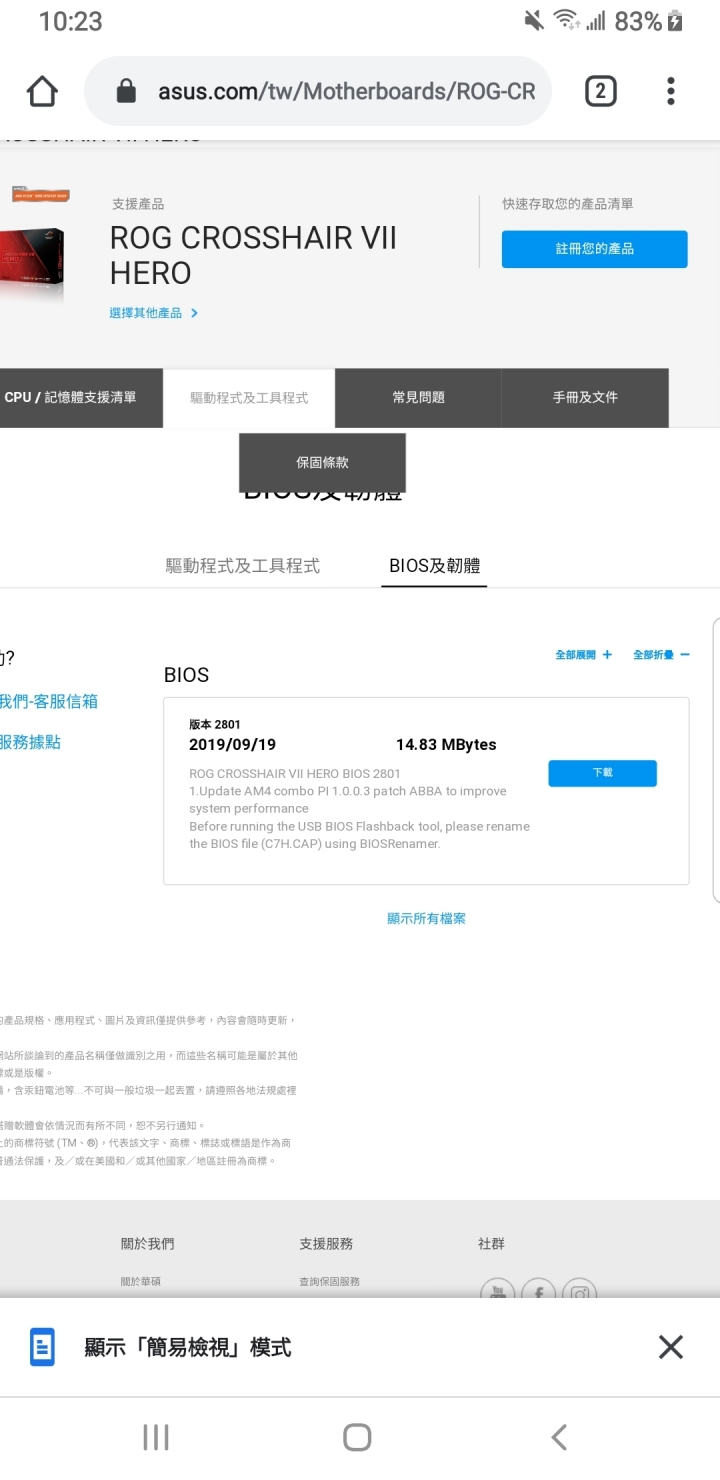
Task: Open the 選擇其他產品 link
Action: tap(154, 313)
